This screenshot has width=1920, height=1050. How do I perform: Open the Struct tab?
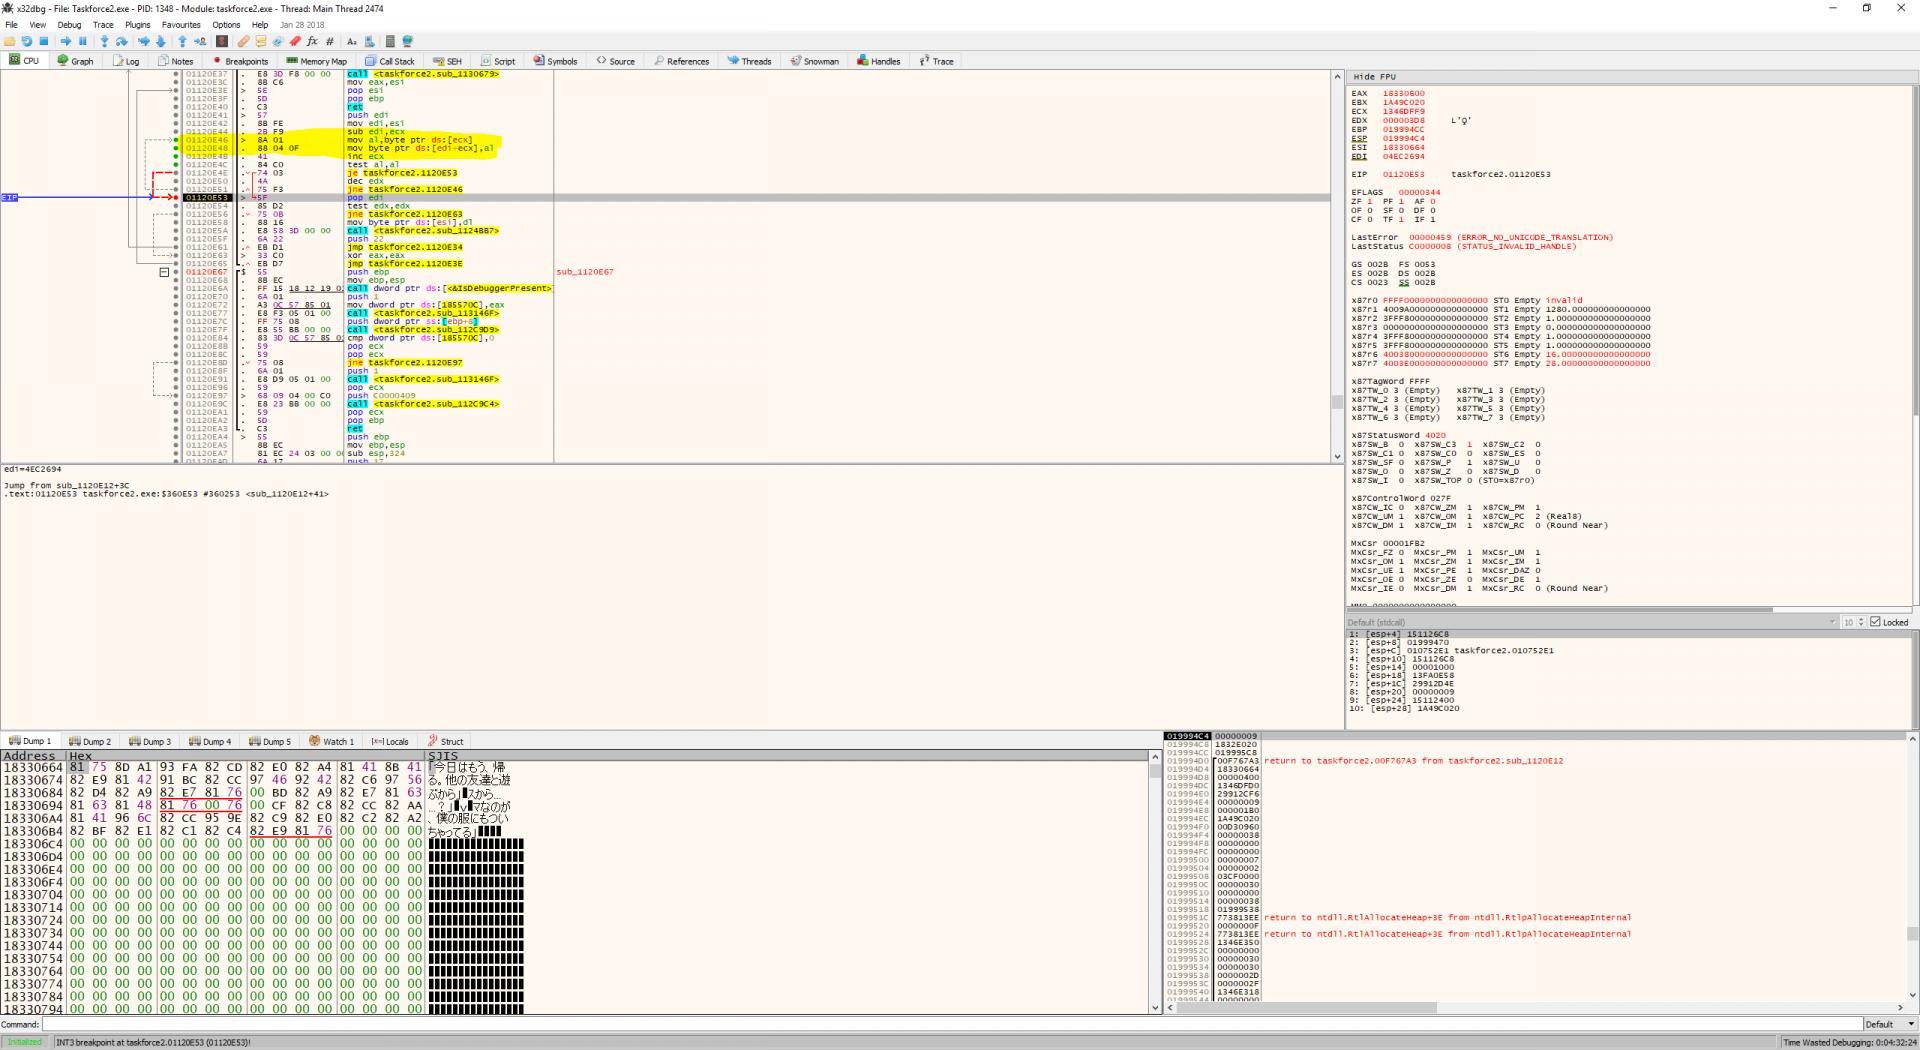click(x=446, y=742)
